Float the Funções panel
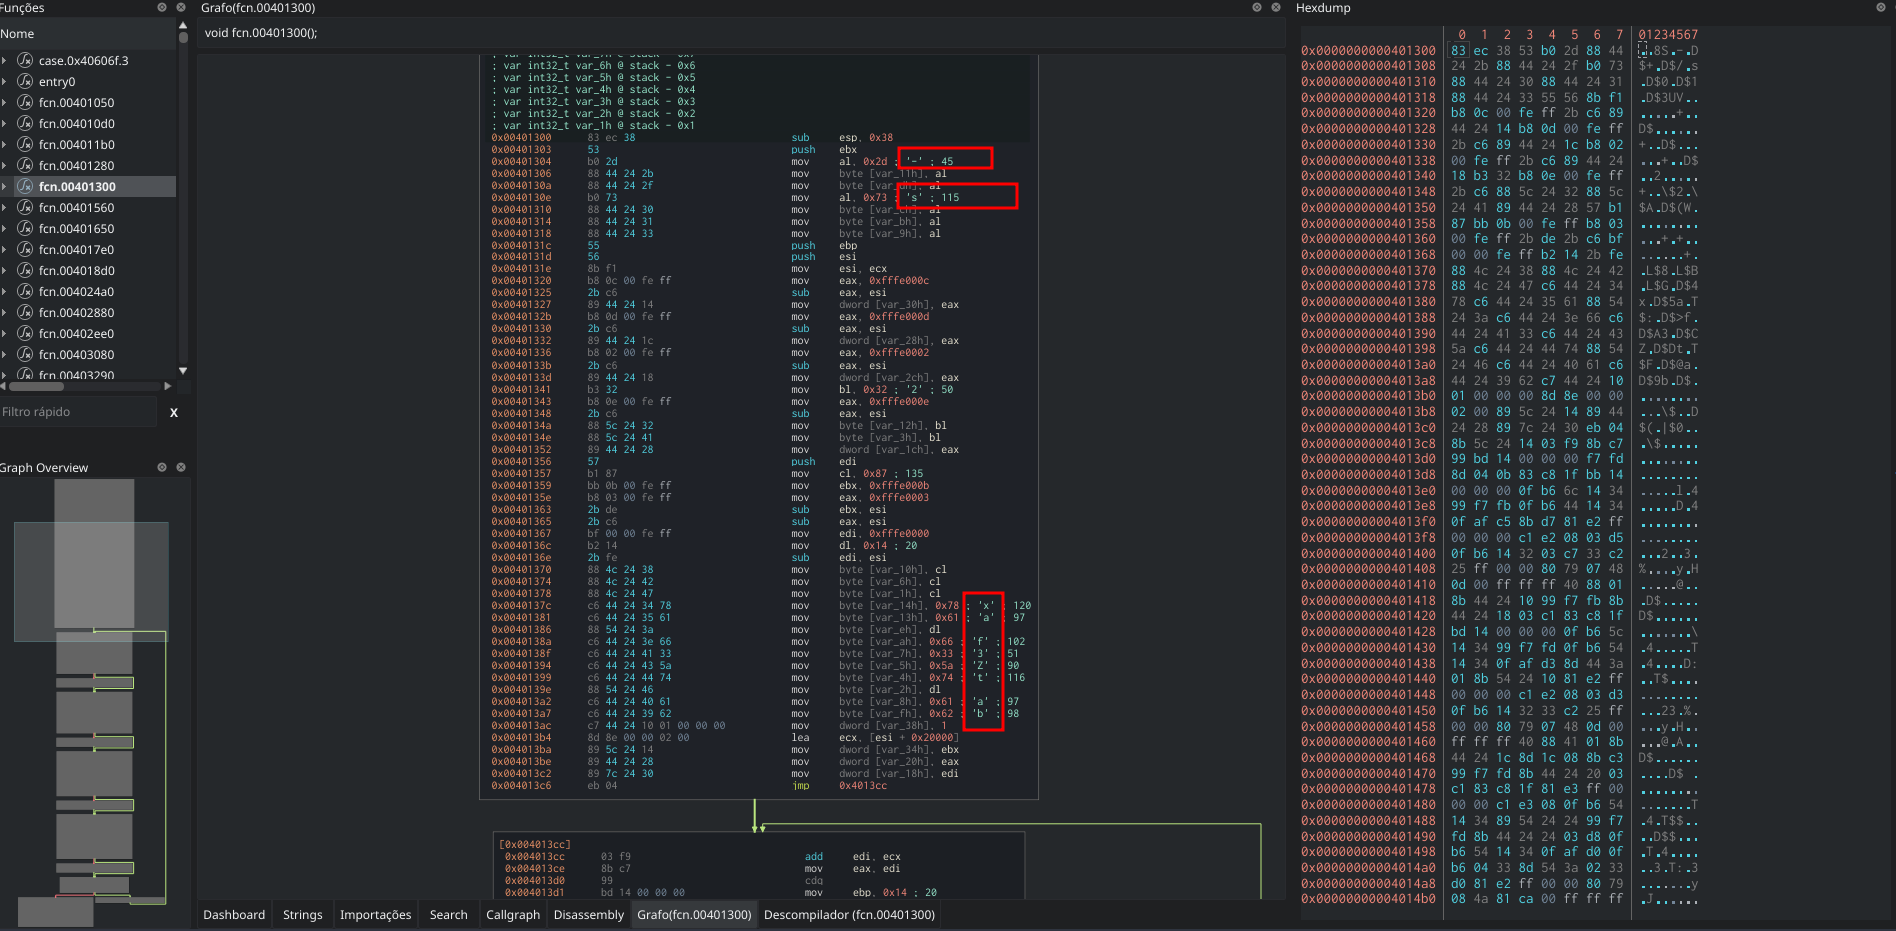The width and height of the screenshot is (1896, 931). point(162,7)
